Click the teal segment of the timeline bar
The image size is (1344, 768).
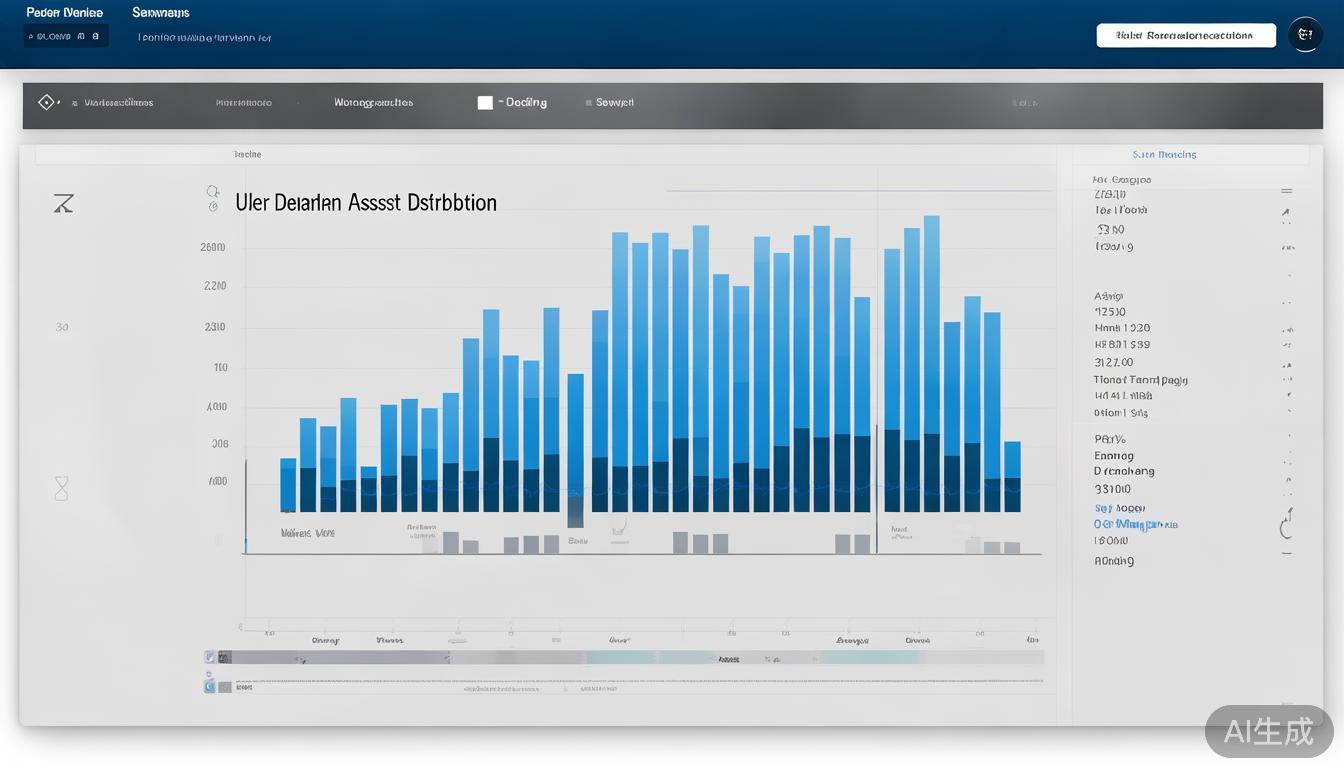(x=620, y=658)
